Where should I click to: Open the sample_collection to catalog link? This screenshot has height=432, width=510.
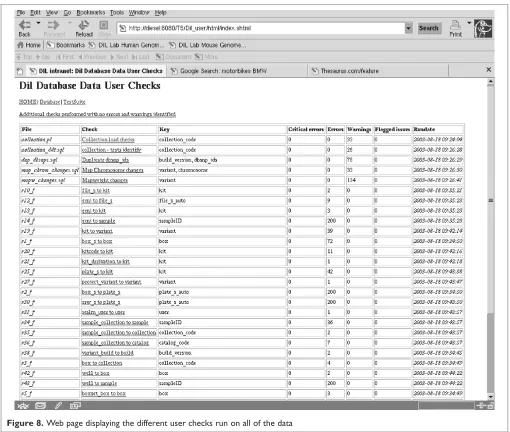(x=115, y=343)
